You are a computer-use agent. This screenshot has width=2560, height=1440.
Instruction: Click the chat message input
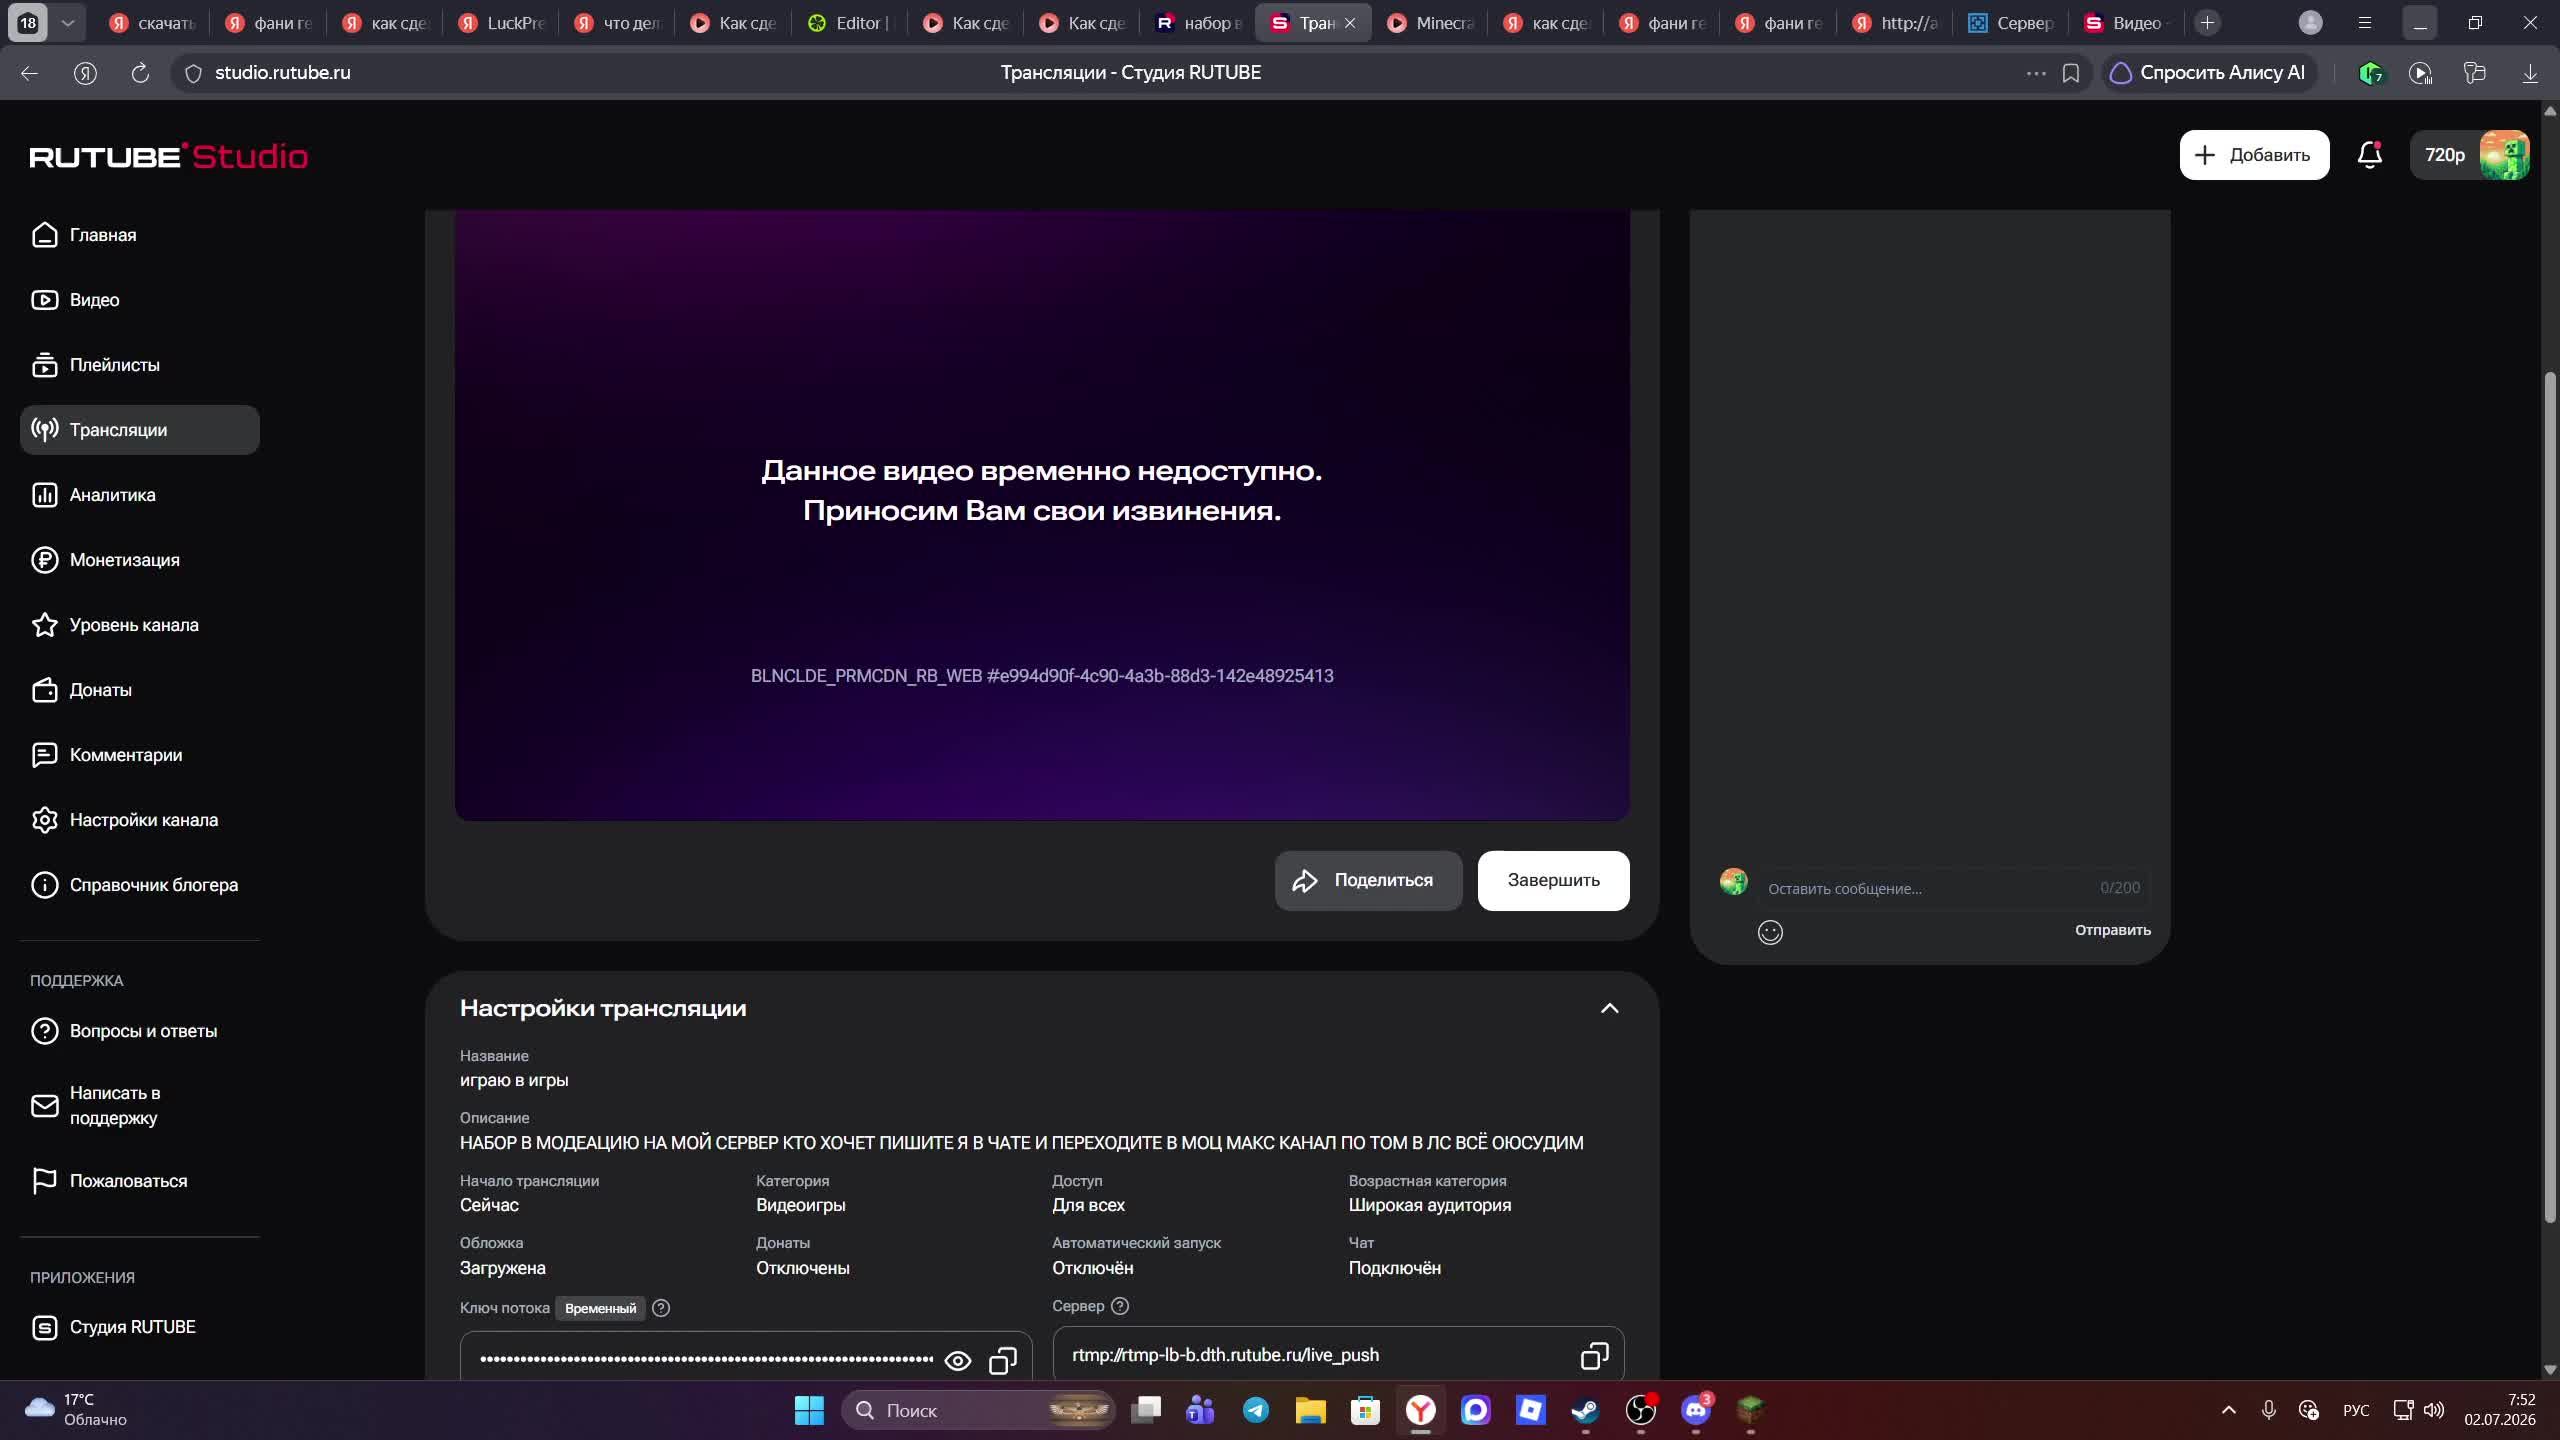1953,888
